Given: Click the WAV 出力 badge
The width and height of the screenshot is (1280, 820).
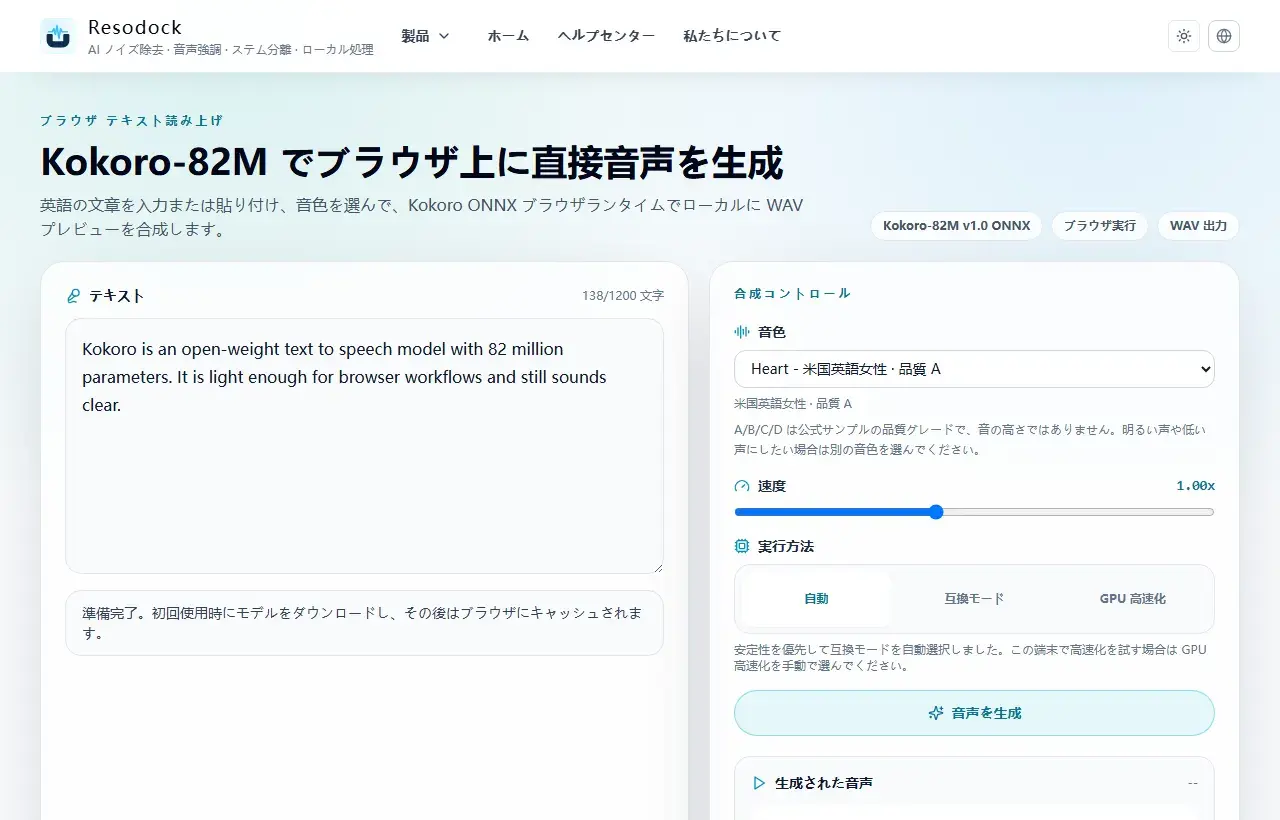Looking at the screenshot, I should [1198, 226].
